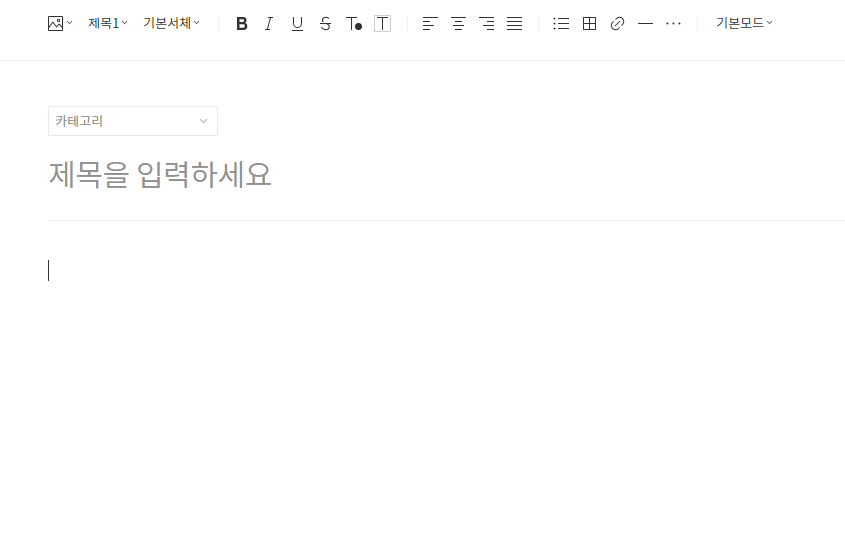Open the 제목1 heading style dropdown

[x=108, y=23]
